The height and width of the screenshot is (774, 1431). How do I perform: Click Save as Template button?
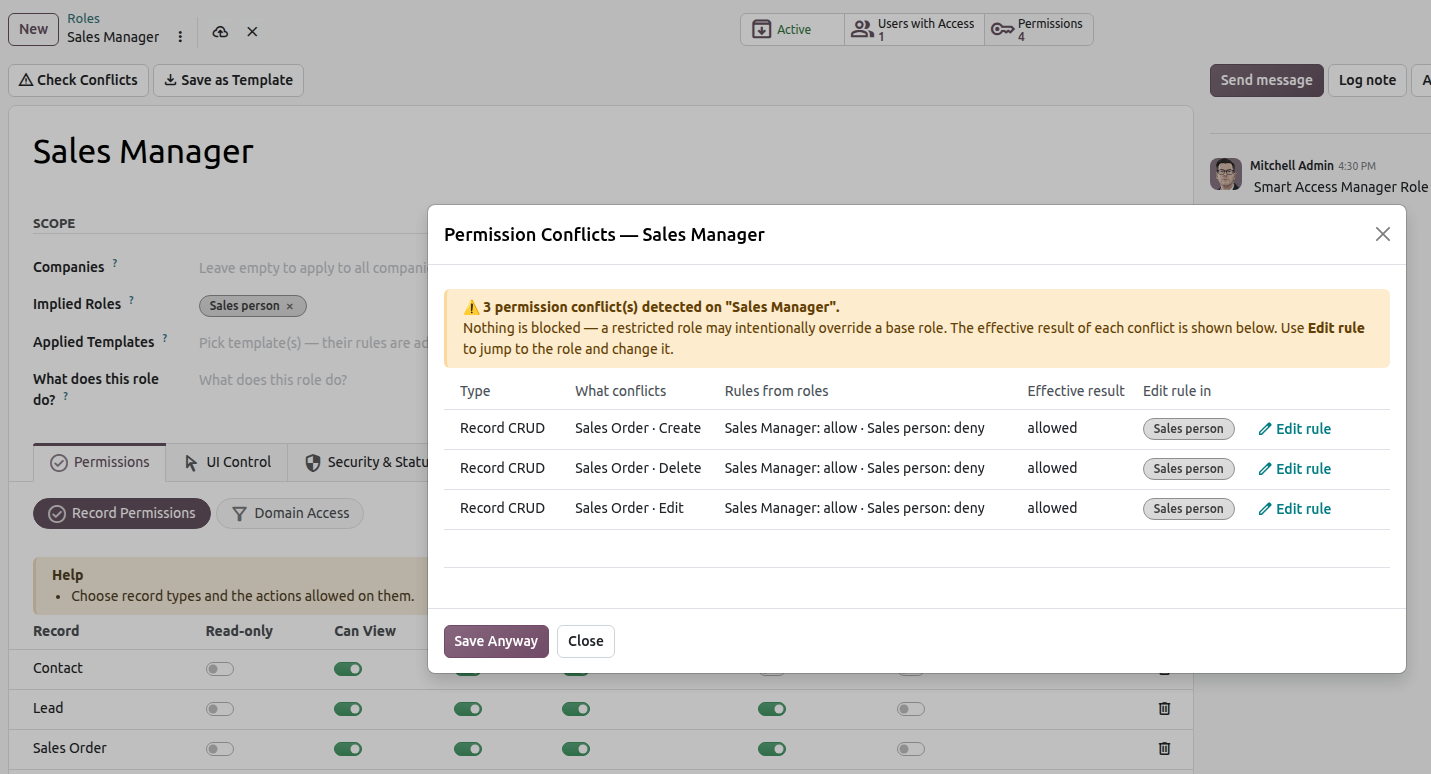pyautogui.click(x=228, y=80)
